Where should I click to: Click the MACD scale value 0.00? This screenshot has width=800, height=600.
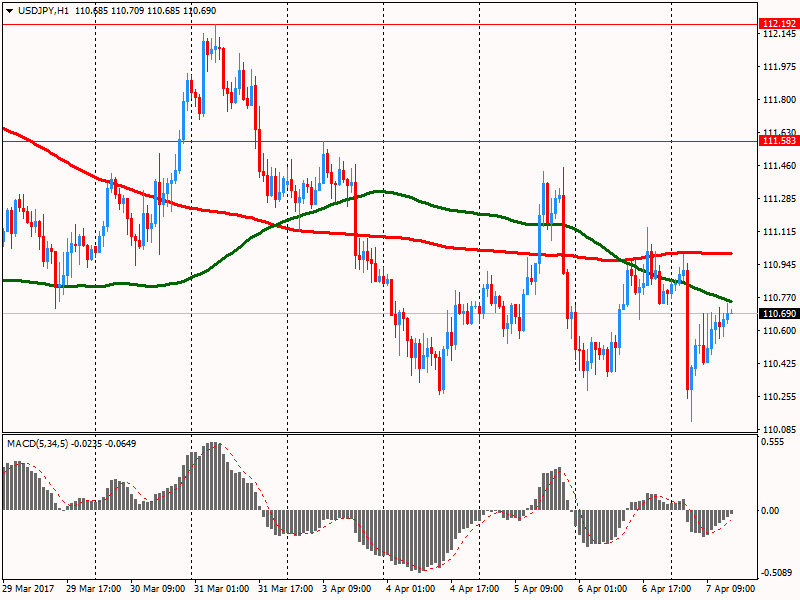click(770, 511)
